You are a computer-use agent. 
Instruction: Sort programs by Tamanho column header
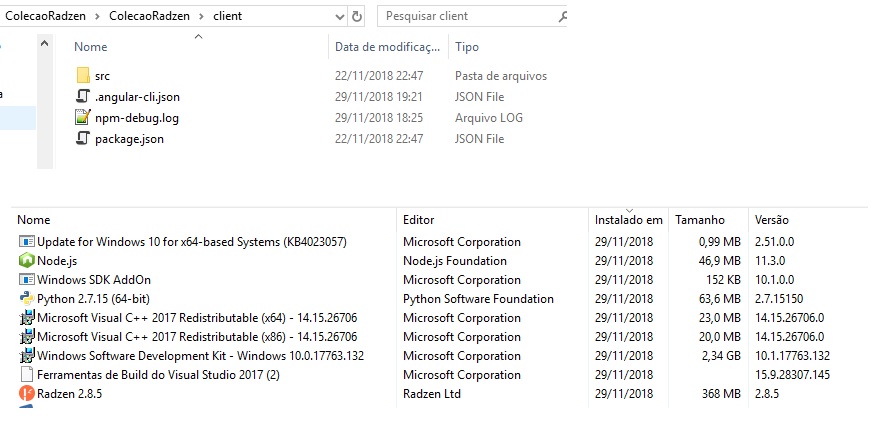click(700, 220)
